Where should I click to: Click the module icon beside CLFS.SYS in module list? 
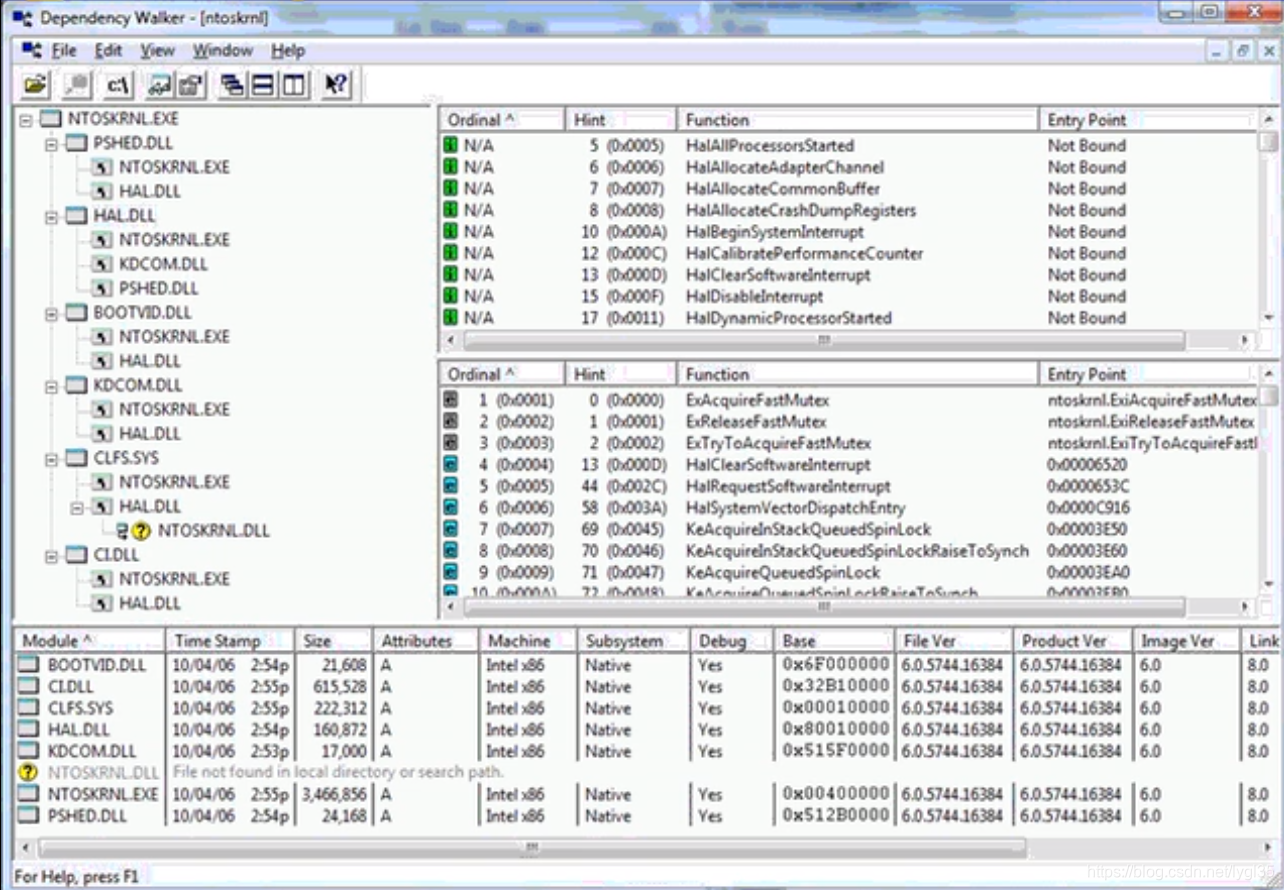pyautogui.click(x=30, y=708)
